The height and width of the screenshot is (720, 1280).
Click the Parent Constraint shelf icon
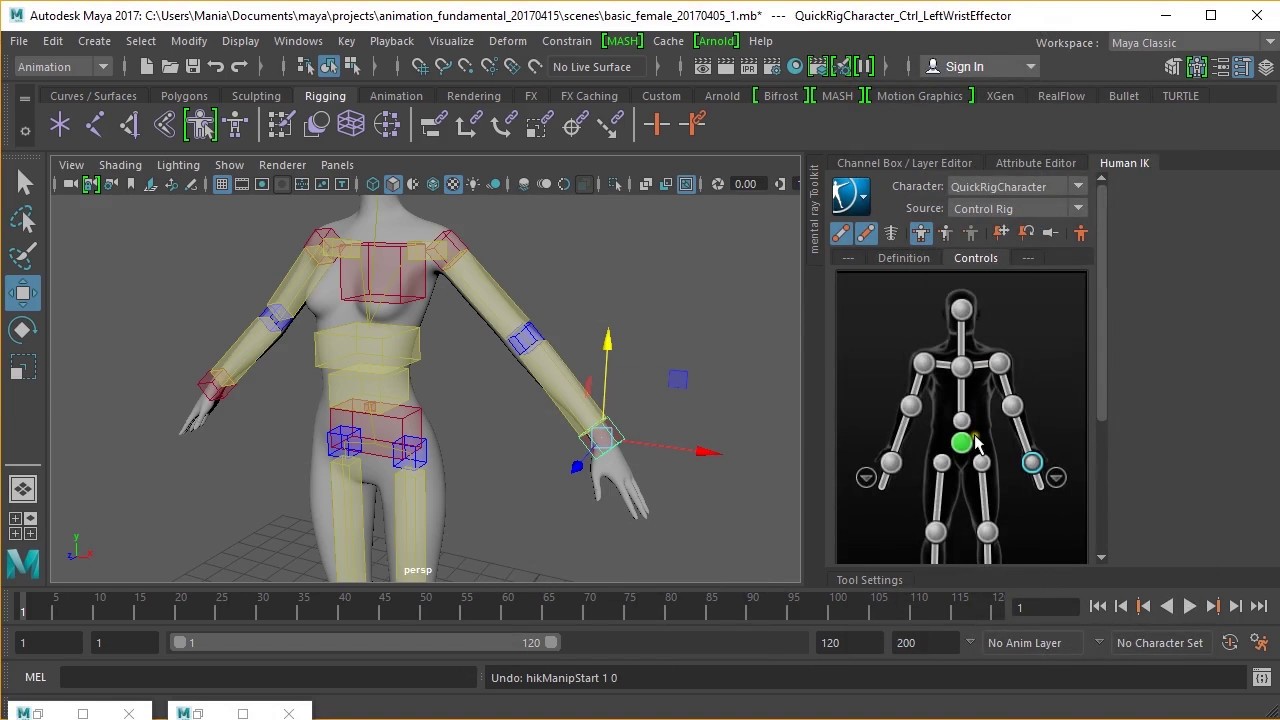pos(433,125)
